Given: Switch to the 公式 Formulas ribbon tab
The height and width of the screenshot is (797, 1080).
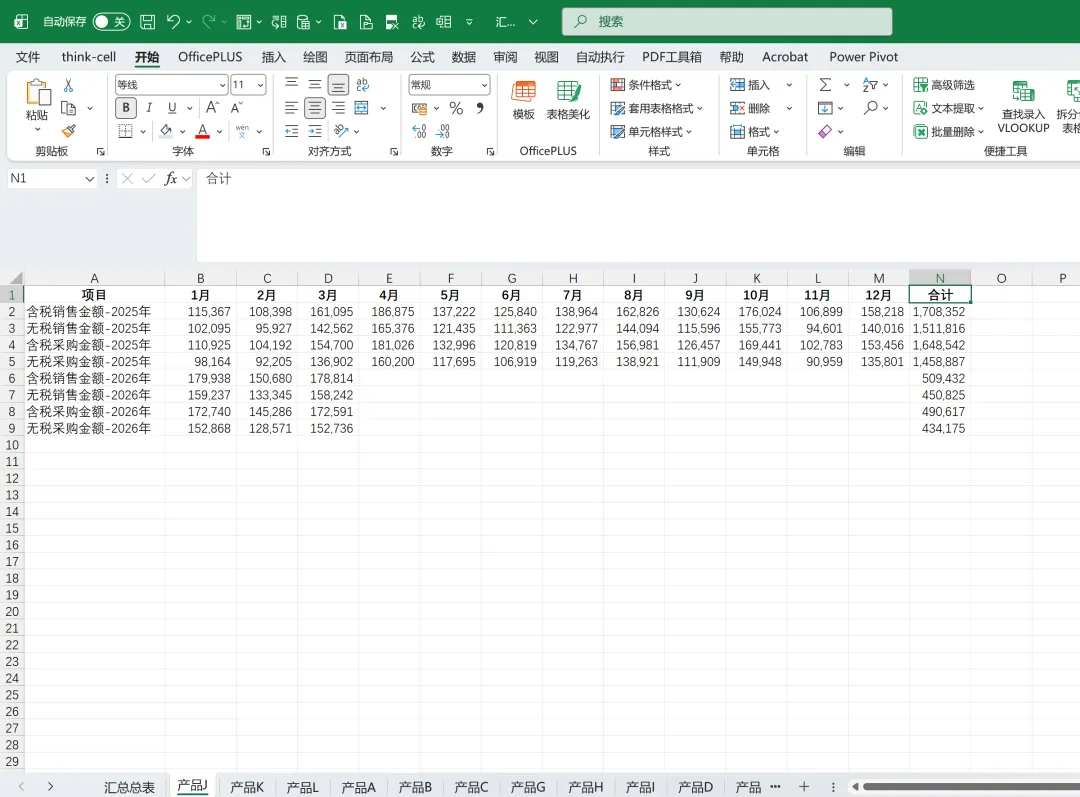Looking at the screenshot, I should [x=422, y=57].
